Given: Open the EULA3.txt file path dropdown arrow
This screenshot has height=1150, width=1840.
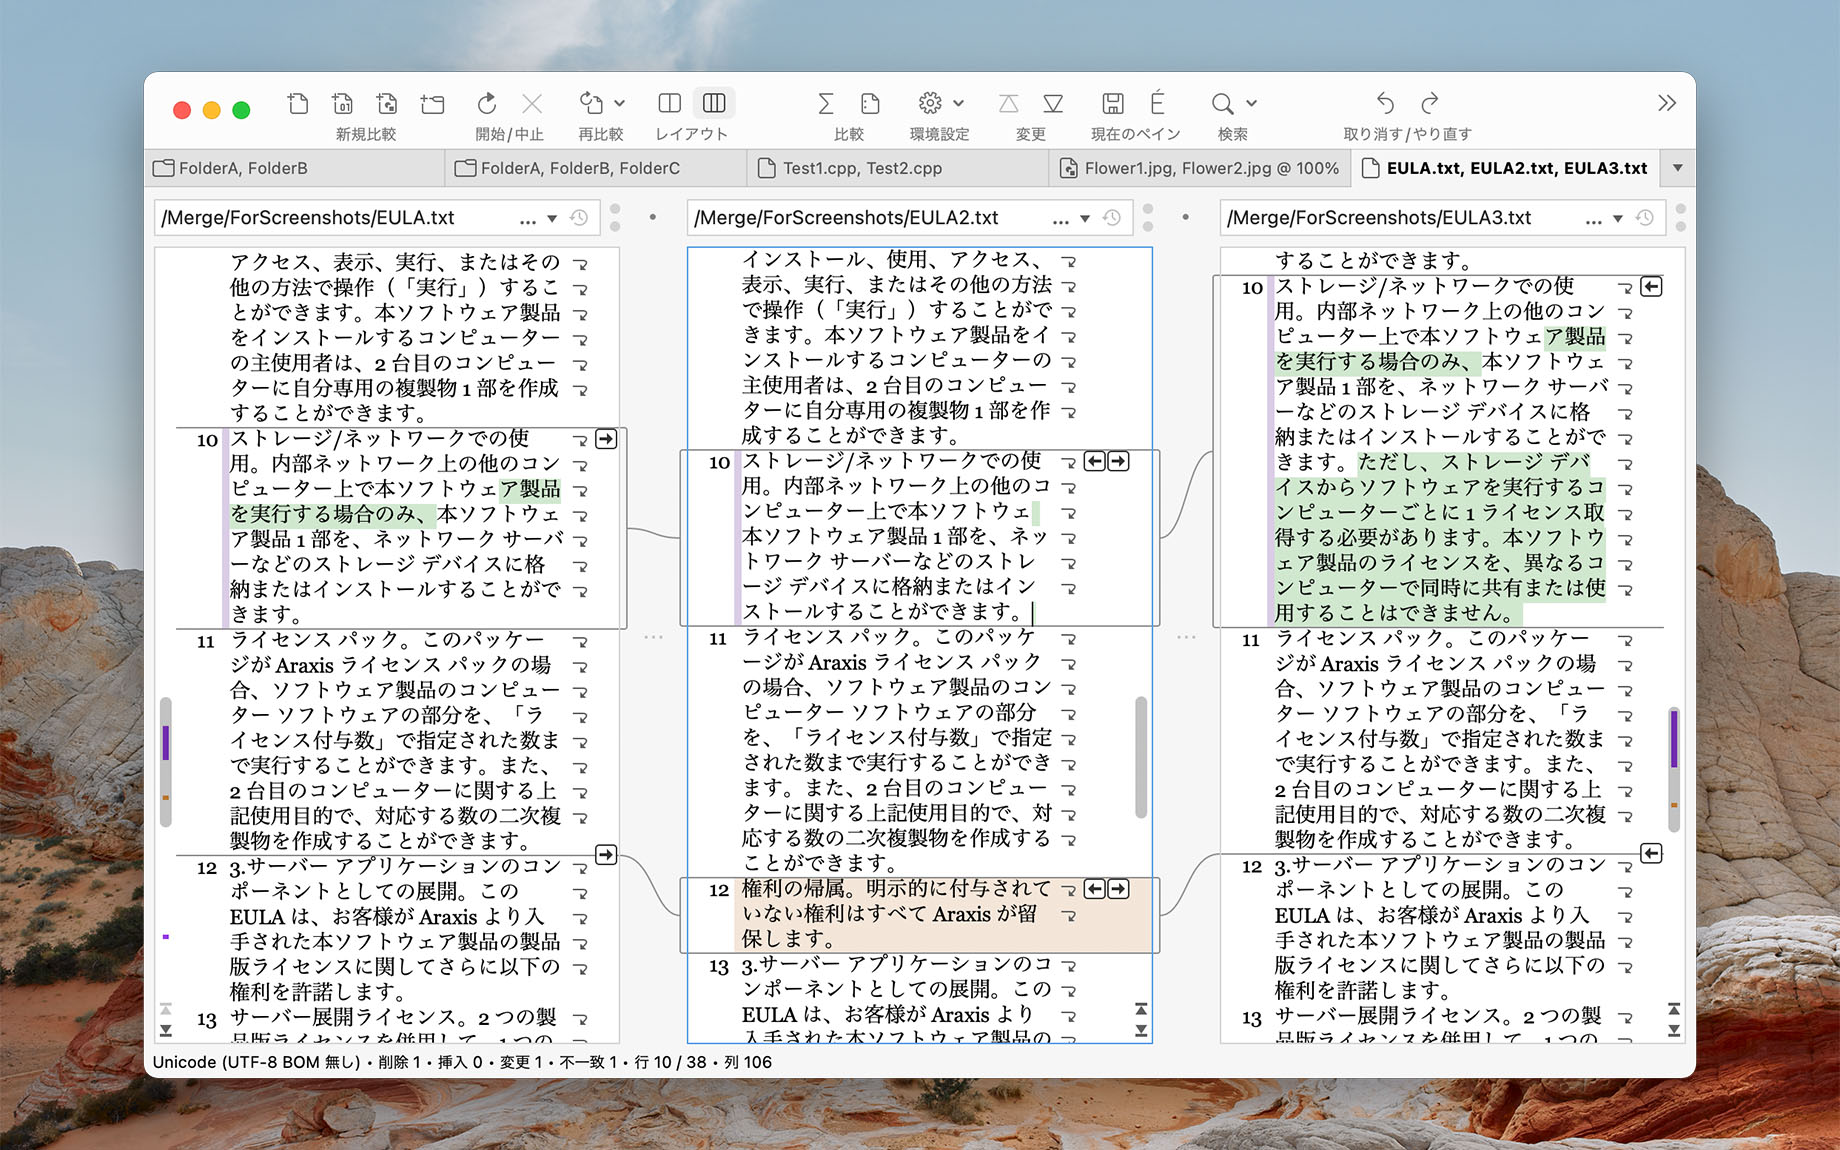Looking at the screenshot, I should (1617, 217).
